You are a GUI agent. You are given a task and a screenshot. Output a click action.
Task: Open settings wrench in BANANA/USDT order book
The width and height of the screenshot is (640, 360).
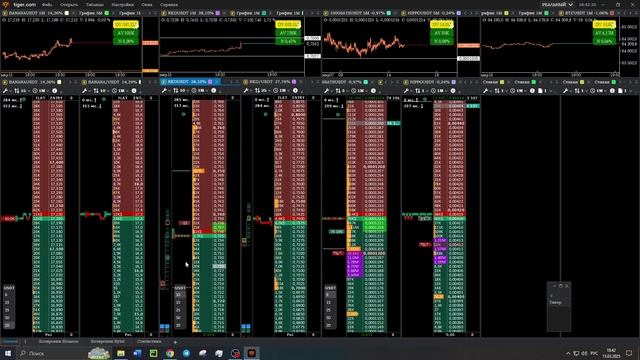click(84, 91)
